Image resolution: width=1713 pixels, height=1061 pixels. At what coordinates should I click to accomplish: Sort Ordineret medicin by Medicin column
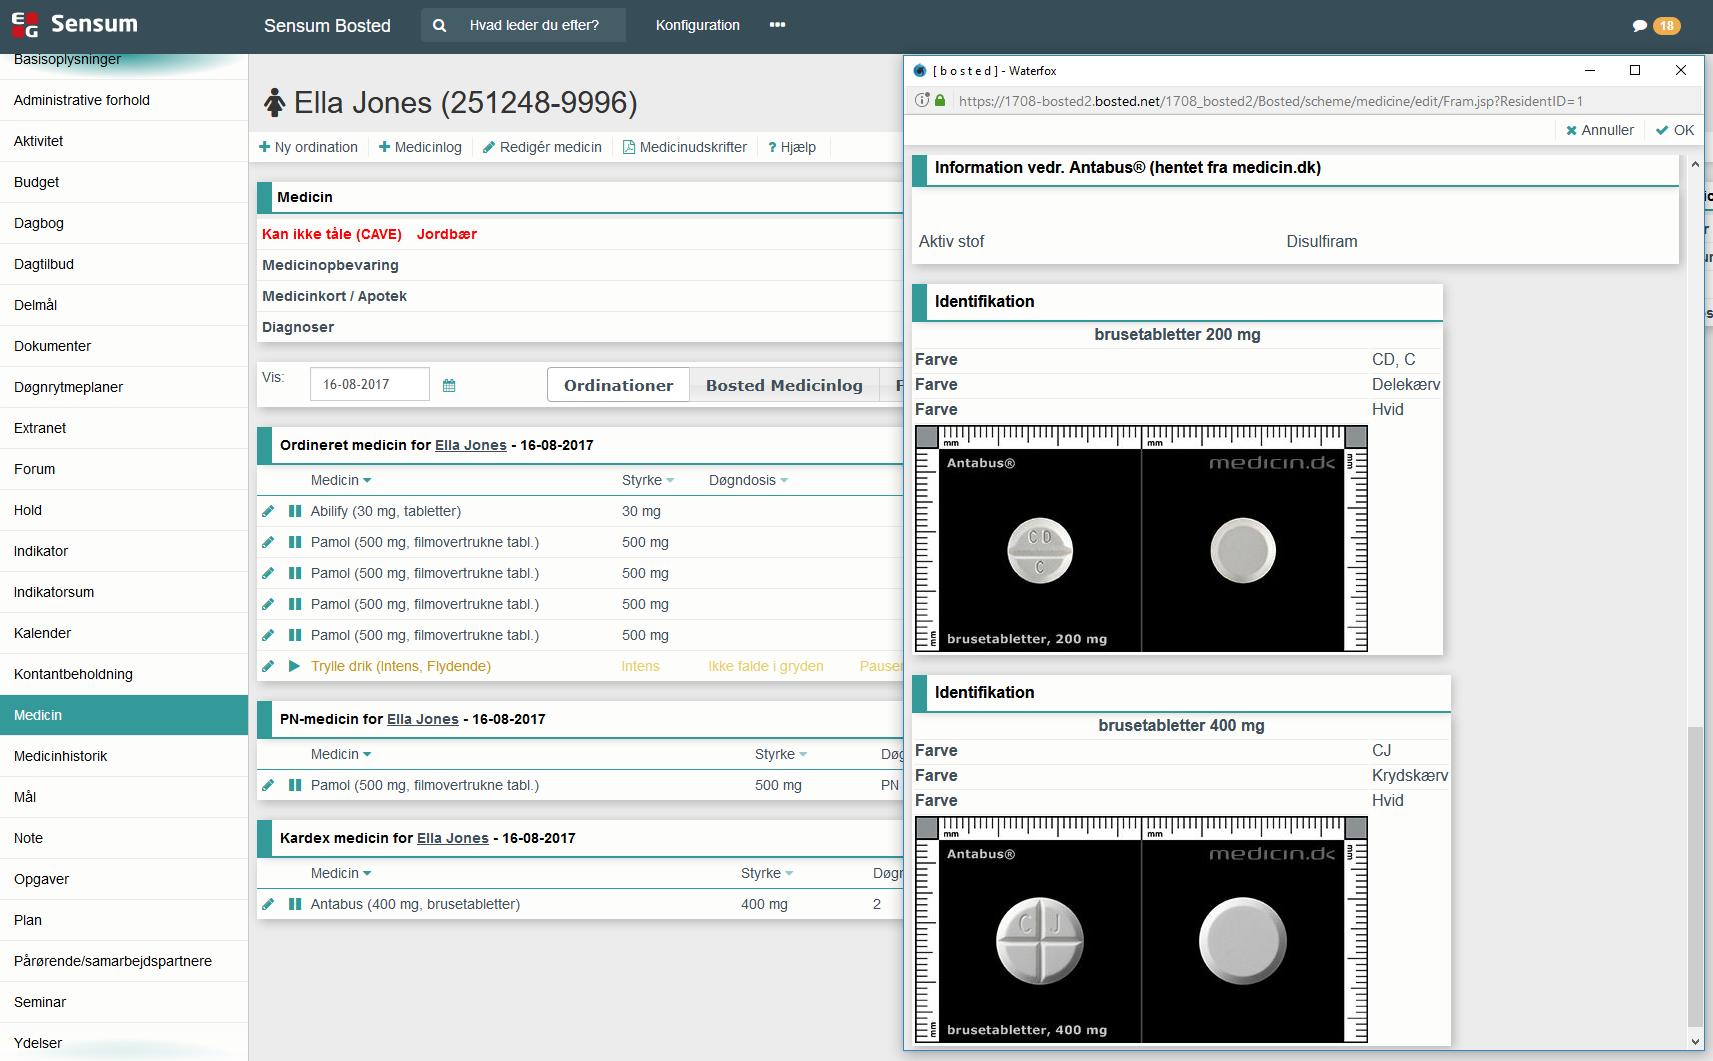[341, 480]
